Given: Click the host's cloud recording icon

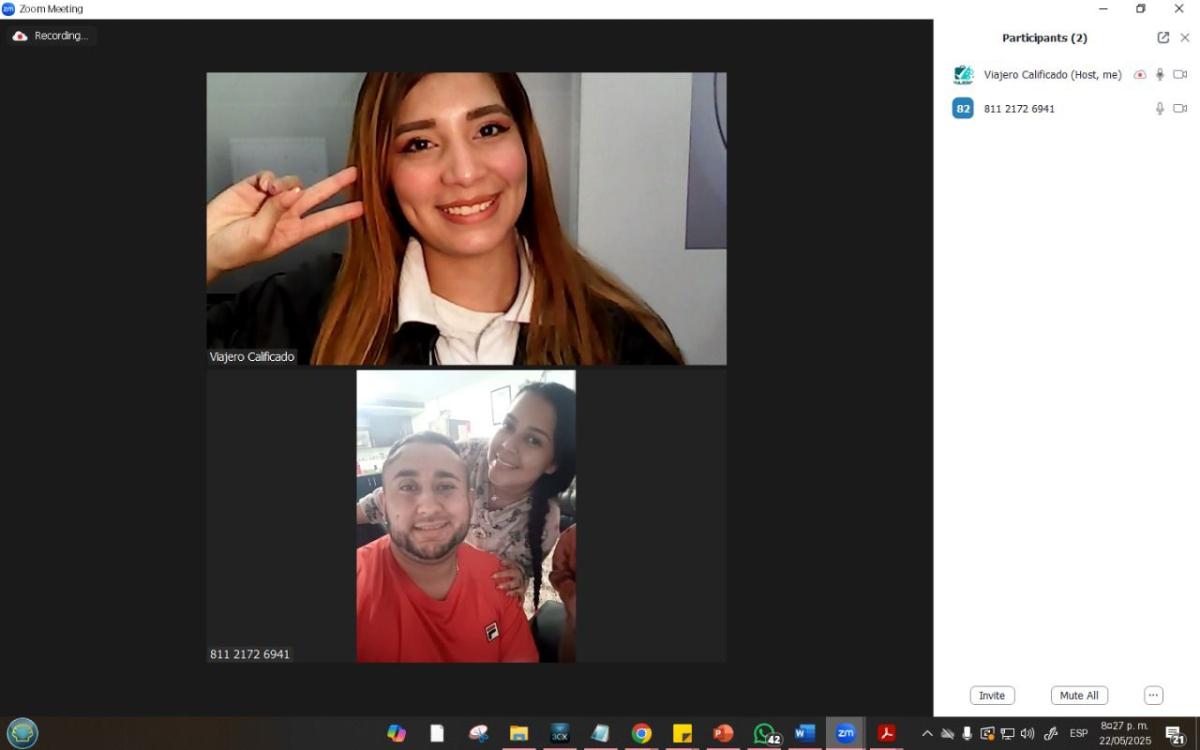Looking at the screenshot, I should point(1139,75).
